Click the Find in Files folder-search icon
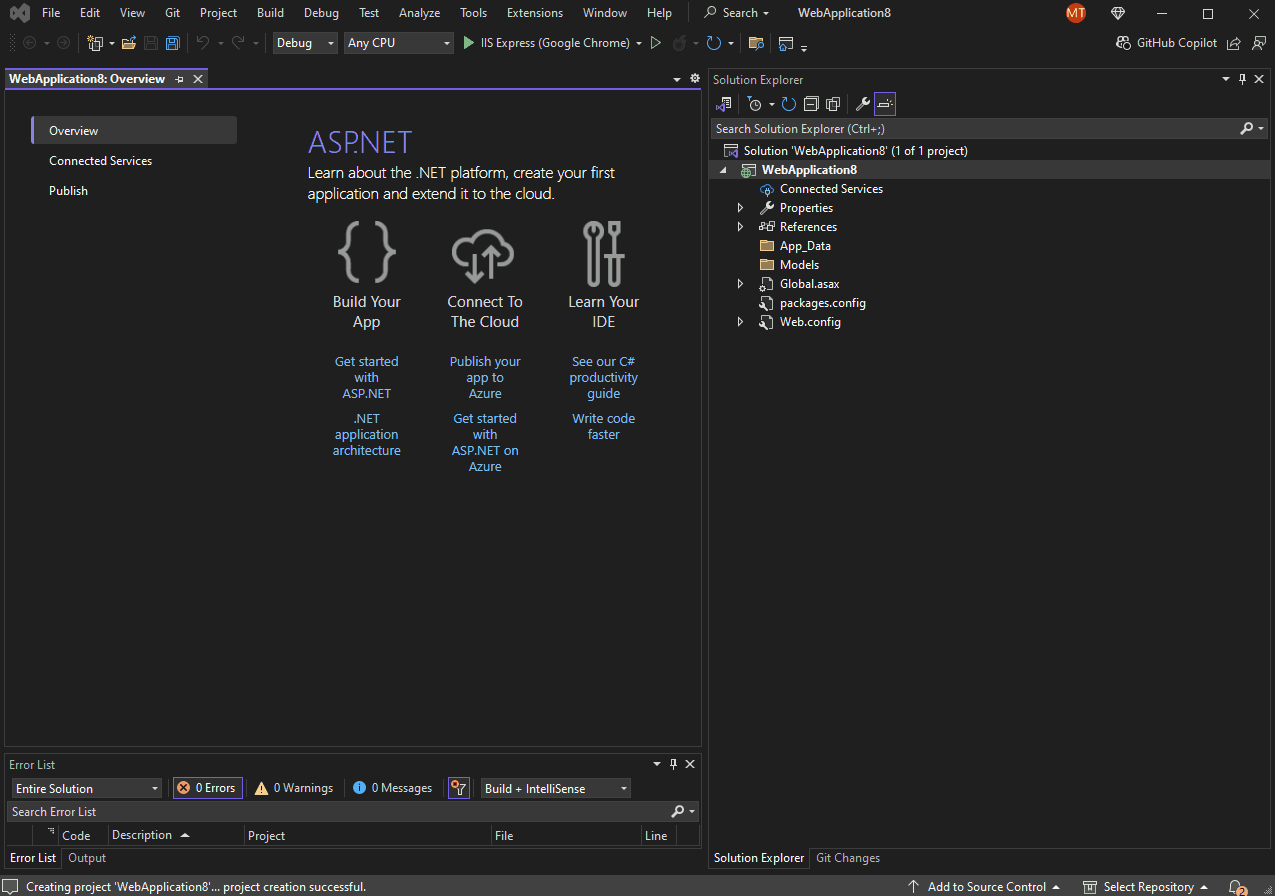The height and width of the screenshot is (896, 1275). pyautogui.click(x=756, y=43)
